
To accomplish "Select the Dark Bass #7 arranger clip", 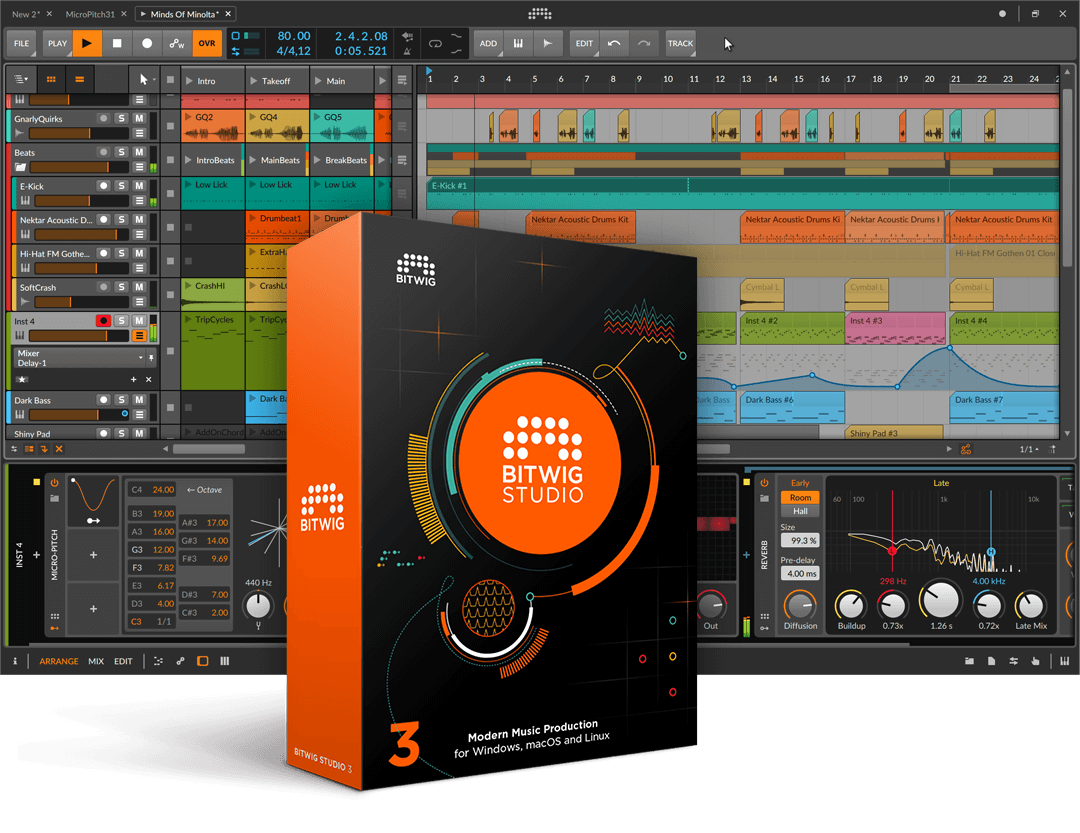I will tap(1004, 407).
